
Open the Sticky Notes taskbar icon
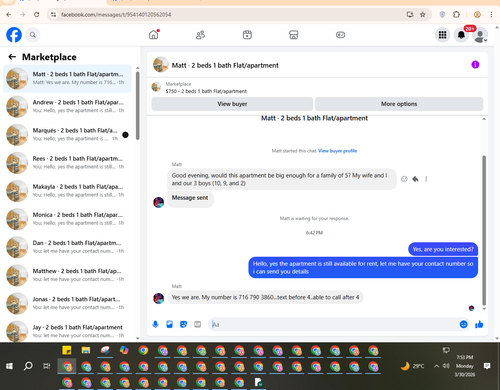67,350
